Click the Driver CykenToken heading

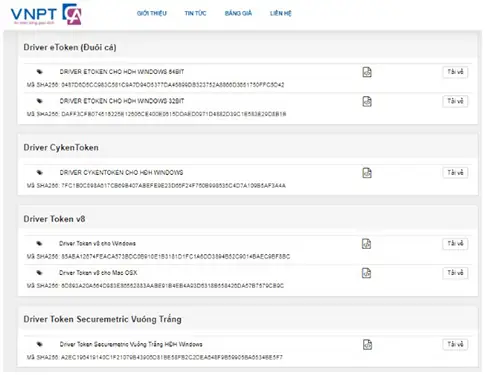(x=61, y=147)
